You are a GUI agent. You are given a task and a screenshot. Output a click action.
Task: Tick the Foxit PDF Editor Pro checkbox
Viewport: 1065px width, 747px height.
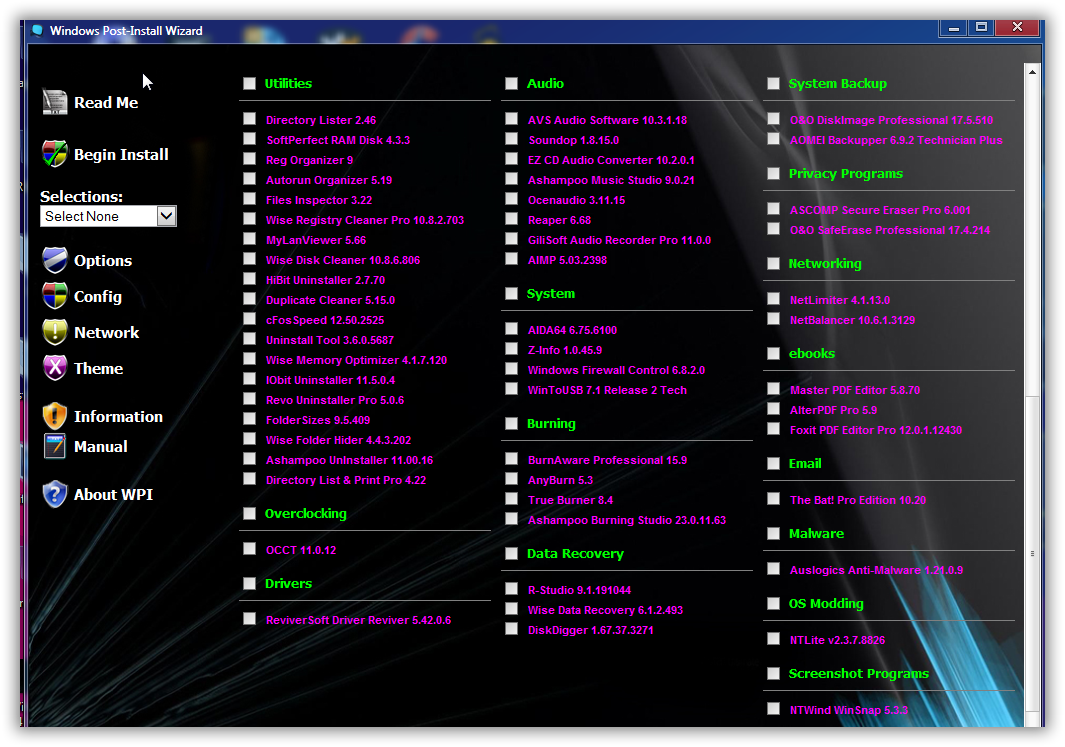tap(773, 429)
